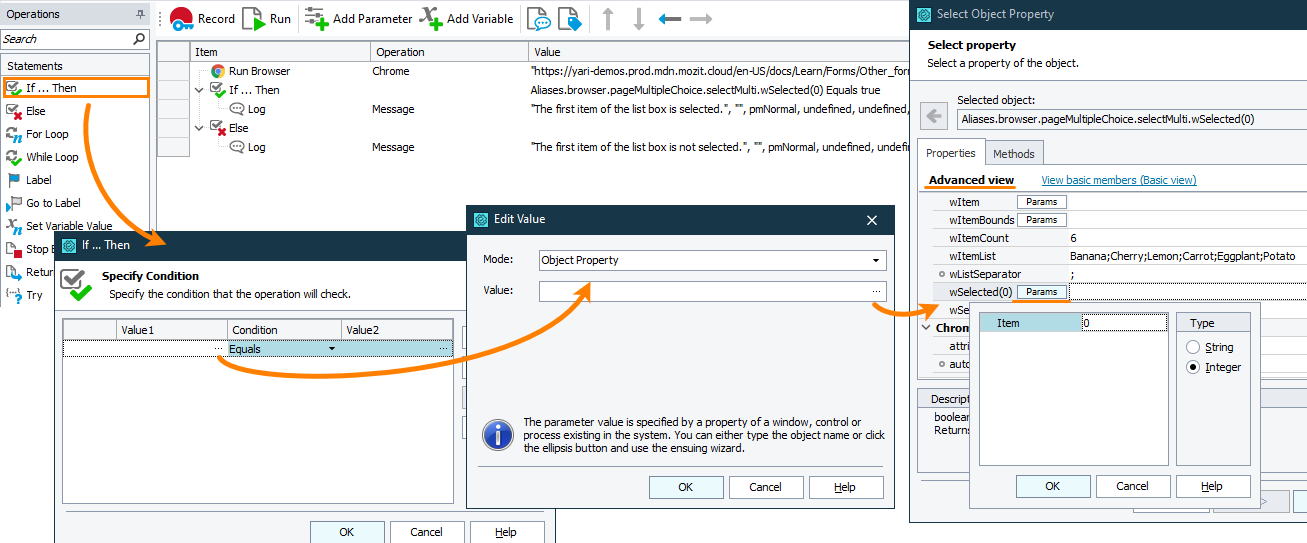
Task: Click the Item column header
Action: (x=280, y=52)
